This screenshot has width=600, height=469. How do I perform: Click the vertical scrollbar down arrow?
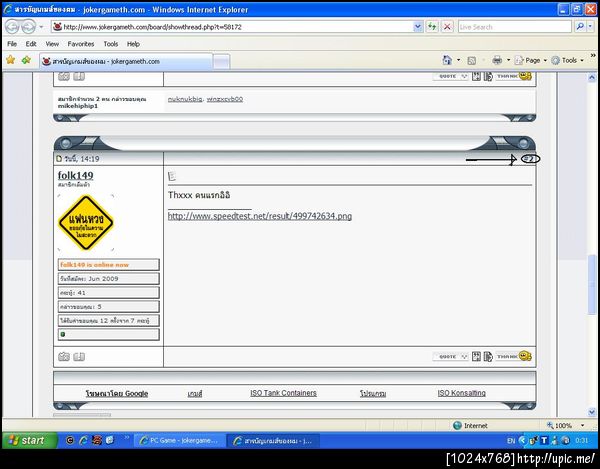coord(592,412)
